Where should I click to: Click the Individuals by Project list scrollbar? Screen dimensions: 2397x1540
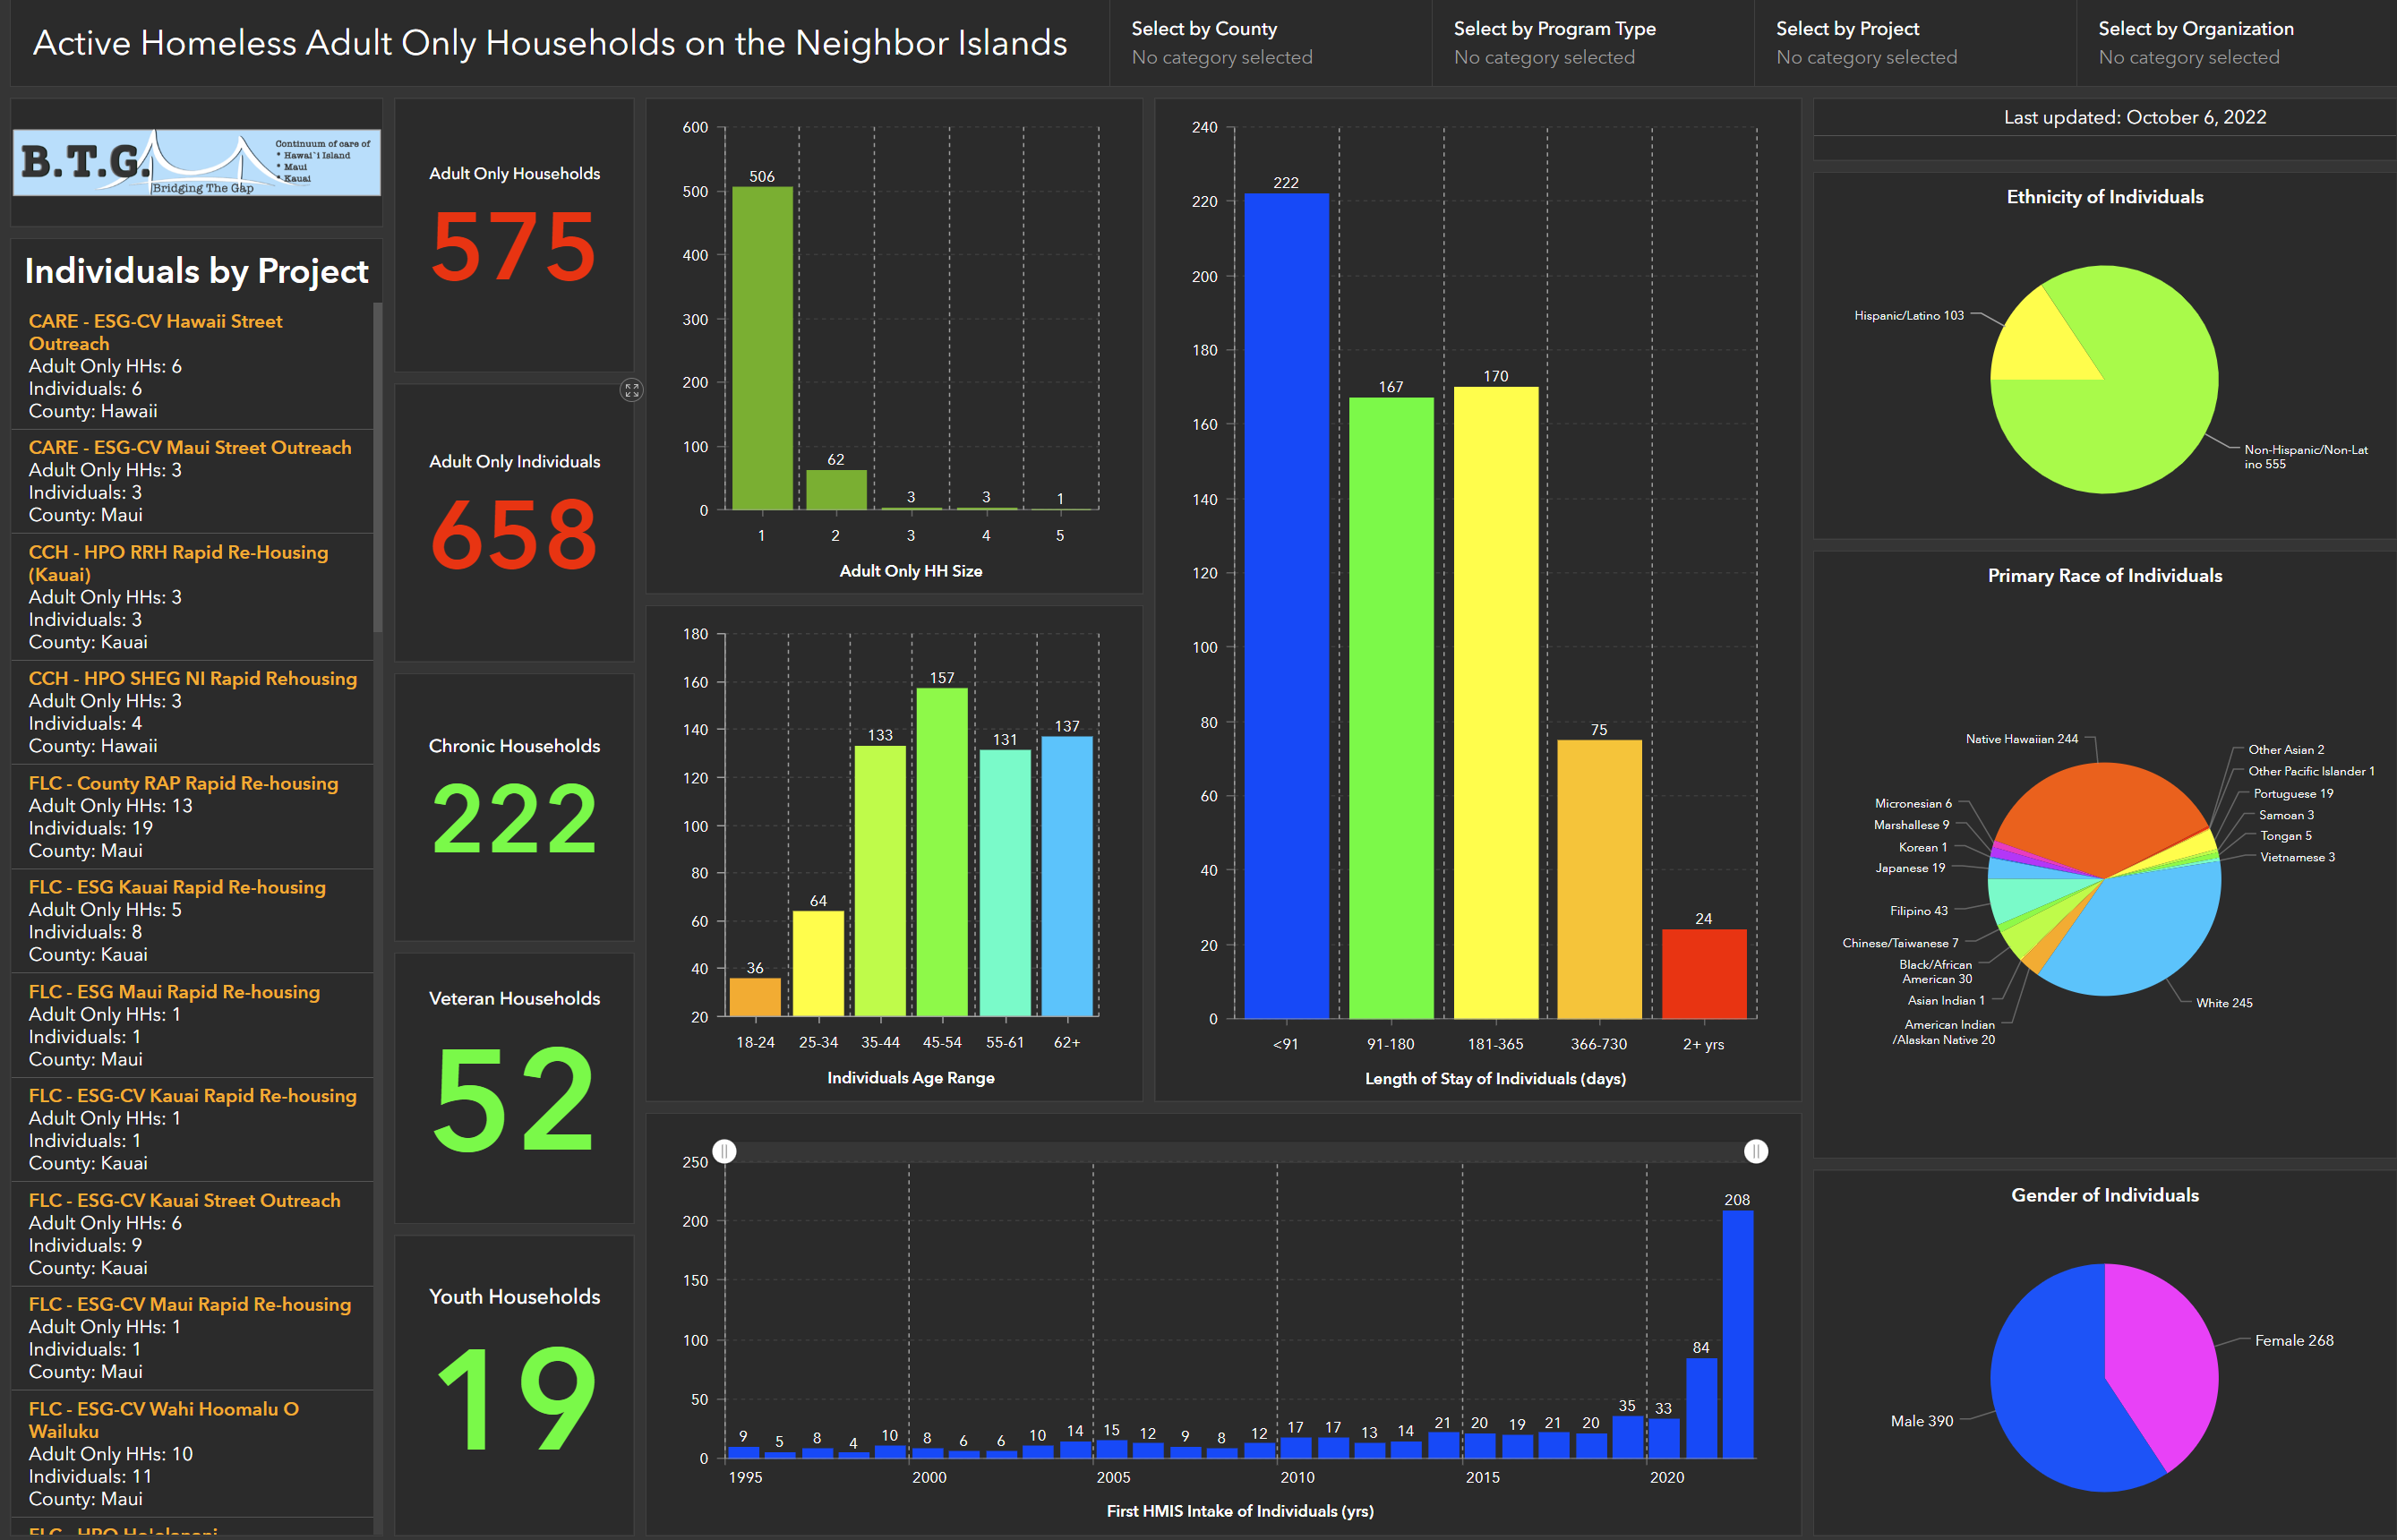click(377, 467)
